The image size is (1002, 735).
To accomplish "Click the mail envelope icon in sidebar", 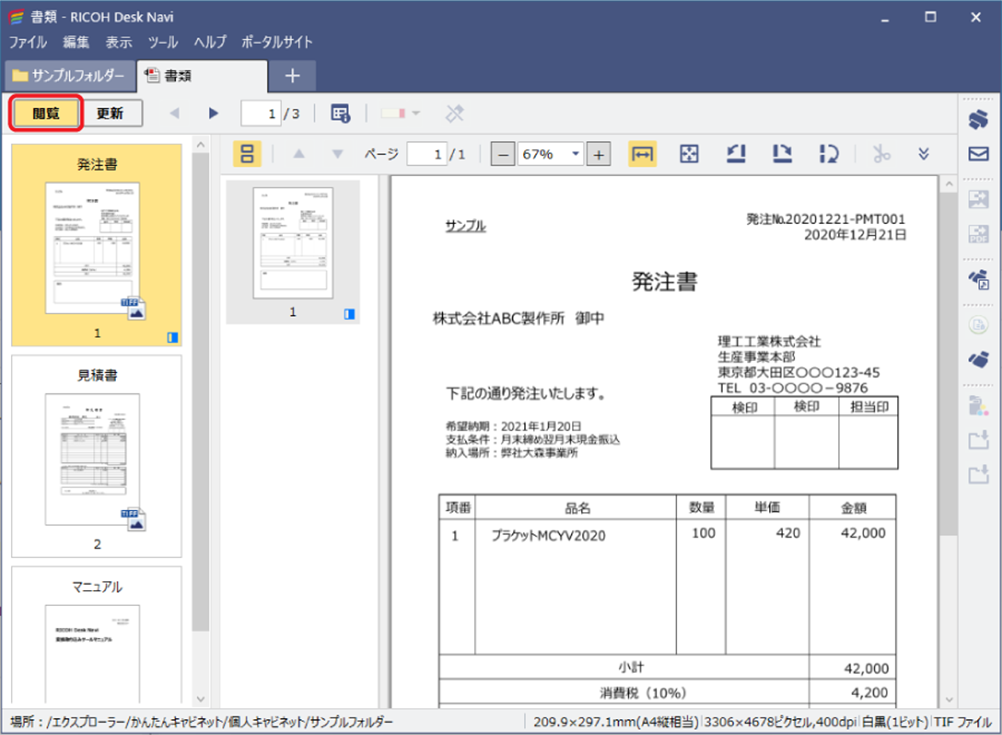I will pos(978,154).
